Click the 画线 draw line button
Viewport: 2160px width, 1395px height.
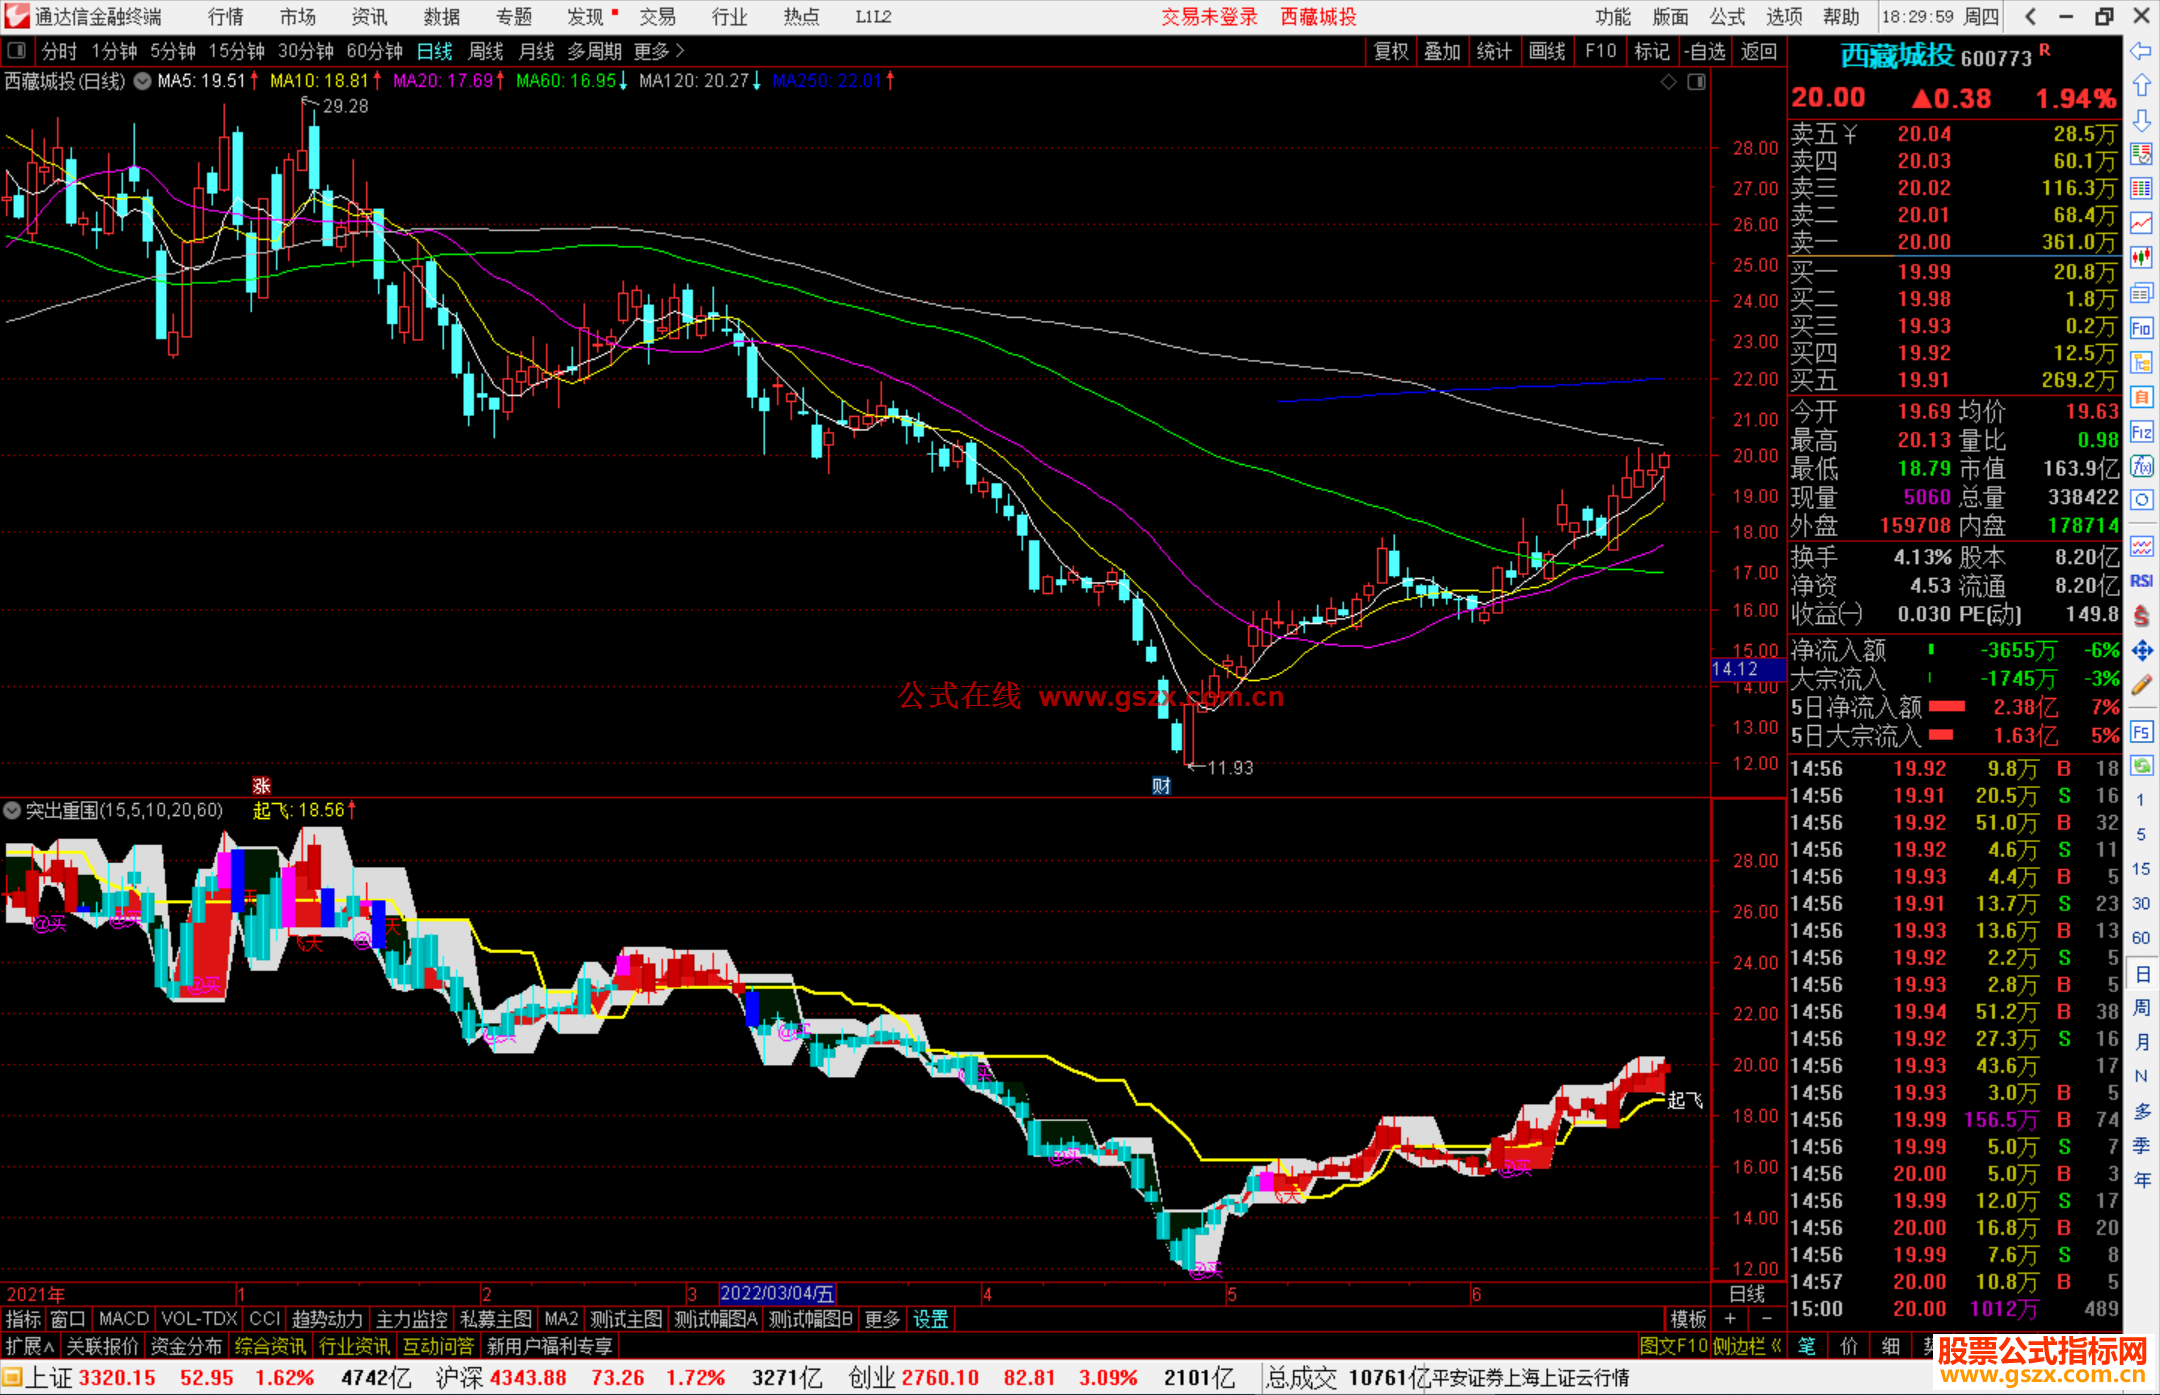(1547, 51)
